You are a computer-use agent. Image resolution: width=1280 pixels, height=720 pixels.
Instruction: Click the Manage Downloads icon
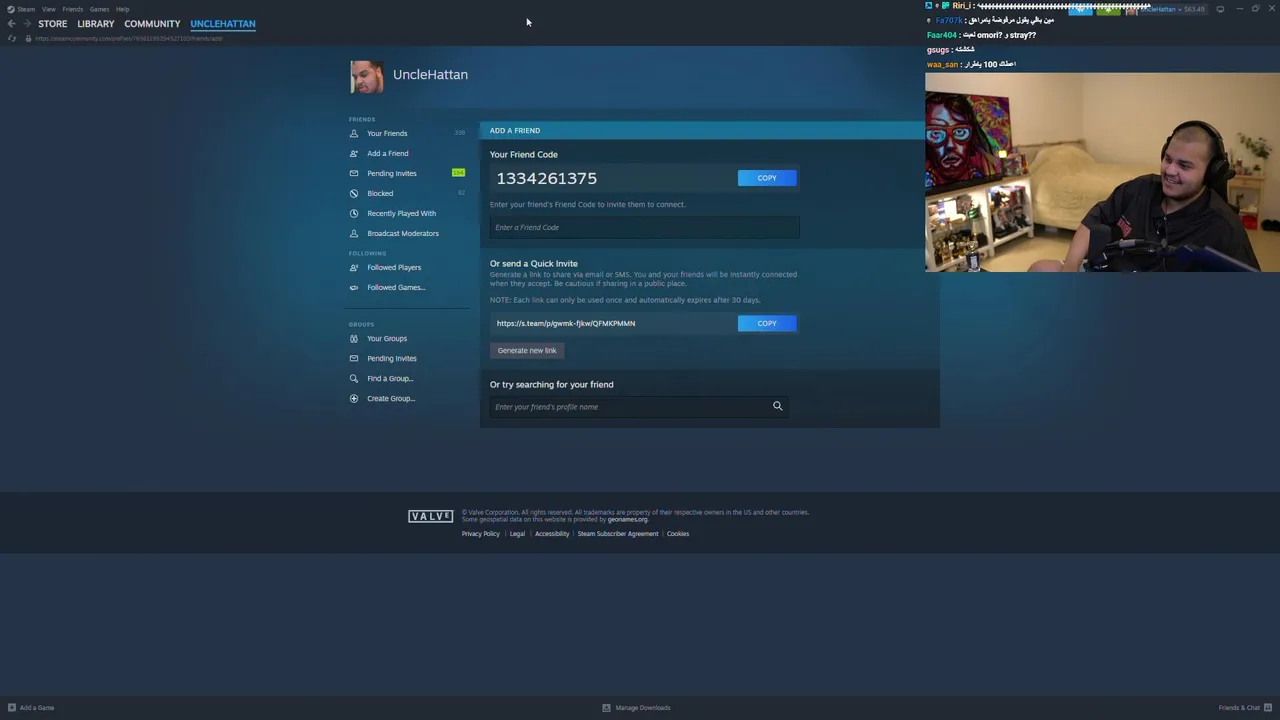pyautogui.click(x=606, y=707)
